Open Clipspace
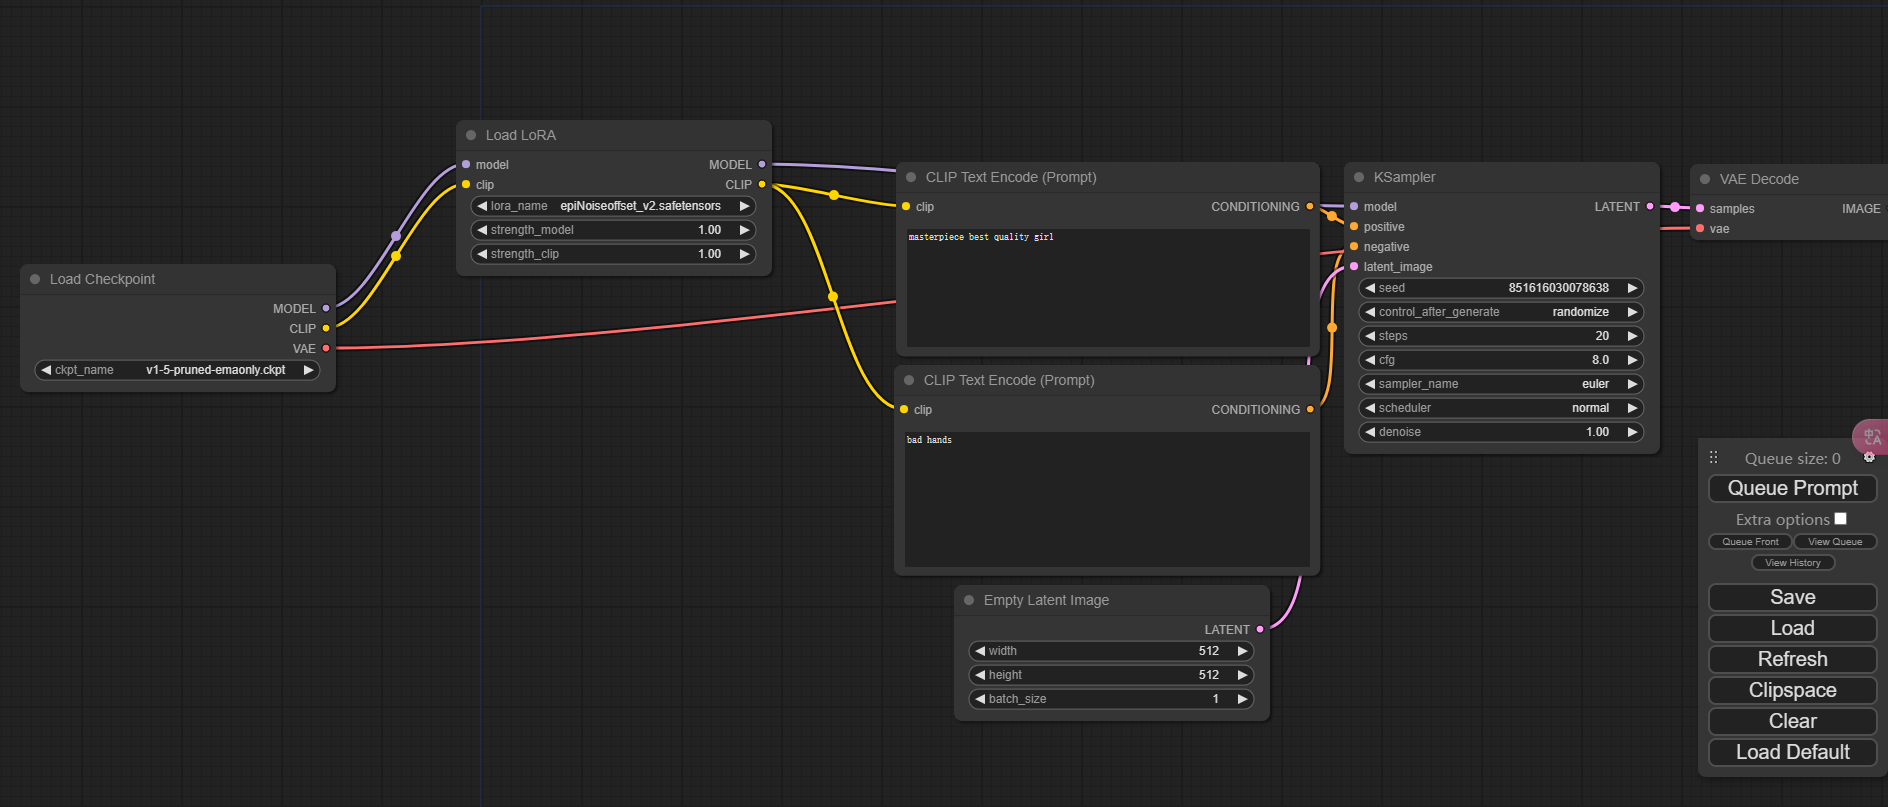The width and height of the screenshot is (1888, 807). pyautogui.click(x=1792, y=690)
